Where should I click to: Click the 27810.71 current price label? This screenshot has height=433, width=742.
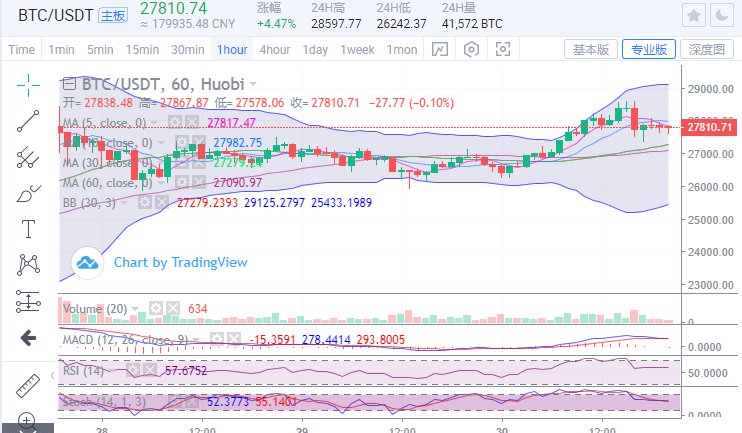[x=709, y=127]
